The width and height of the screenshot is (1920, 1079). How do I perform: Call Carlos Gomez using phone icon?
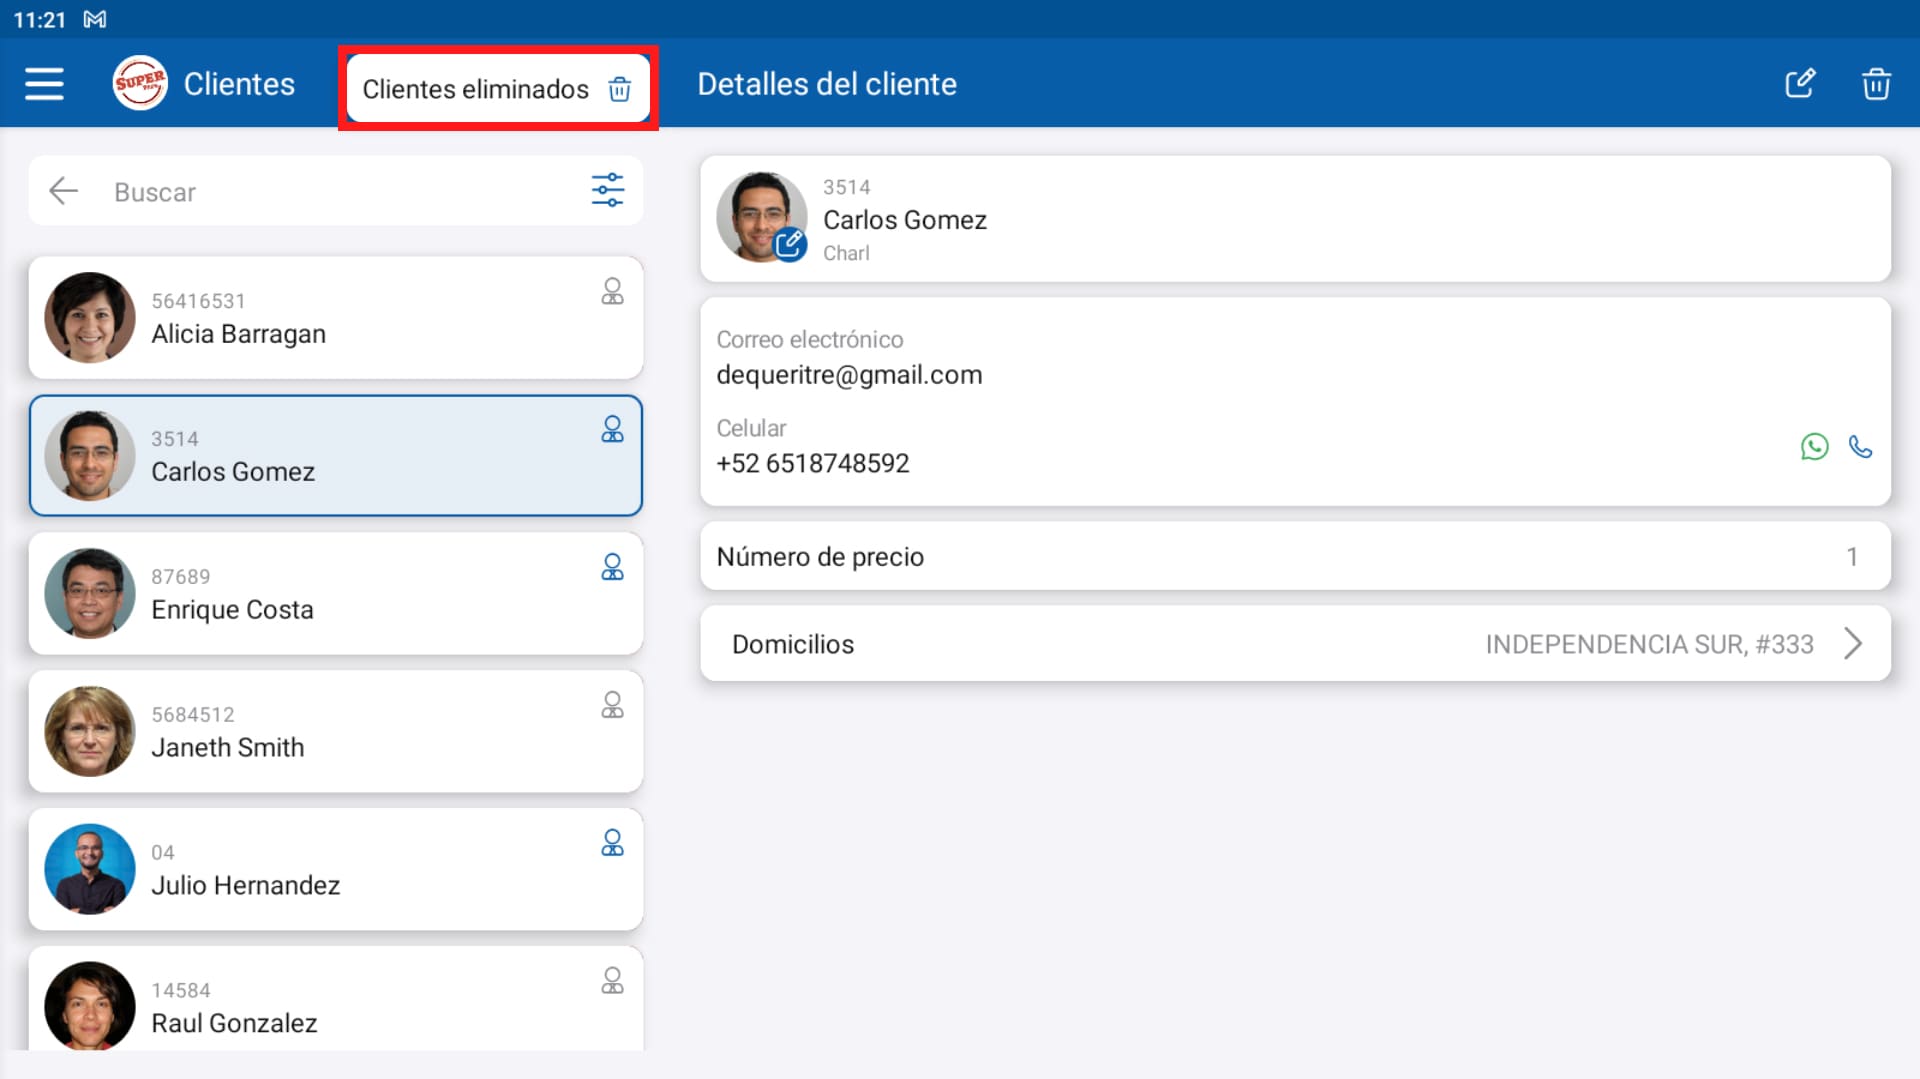(x=1860, y=446)
